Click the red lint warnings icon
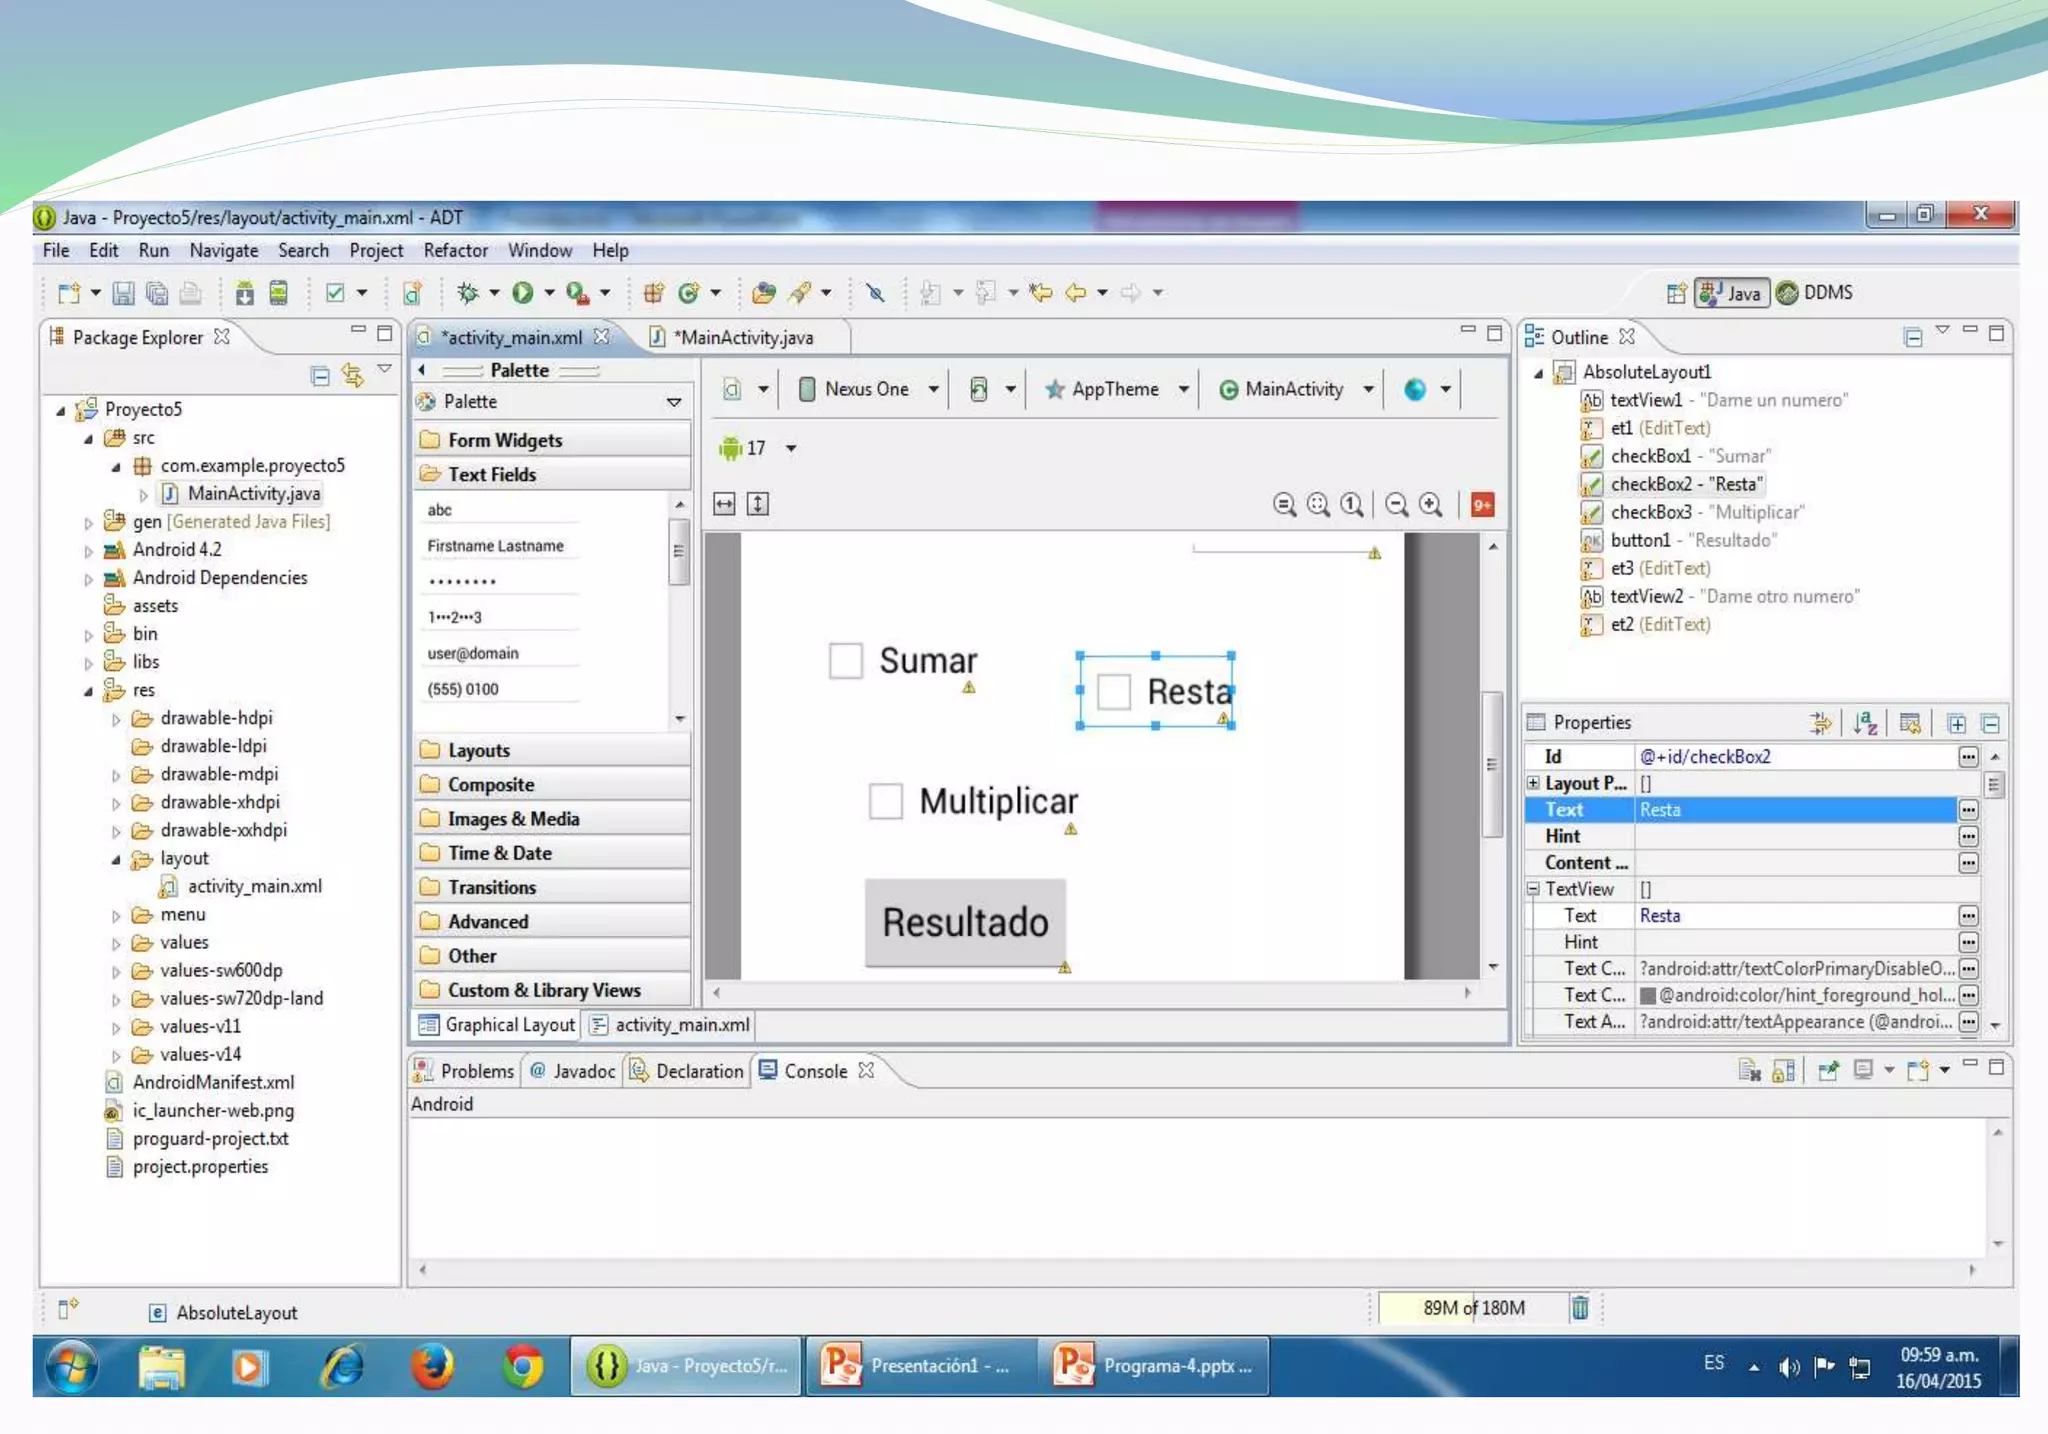The width and height of the screenshot is (2048, 1434). 1482,505
